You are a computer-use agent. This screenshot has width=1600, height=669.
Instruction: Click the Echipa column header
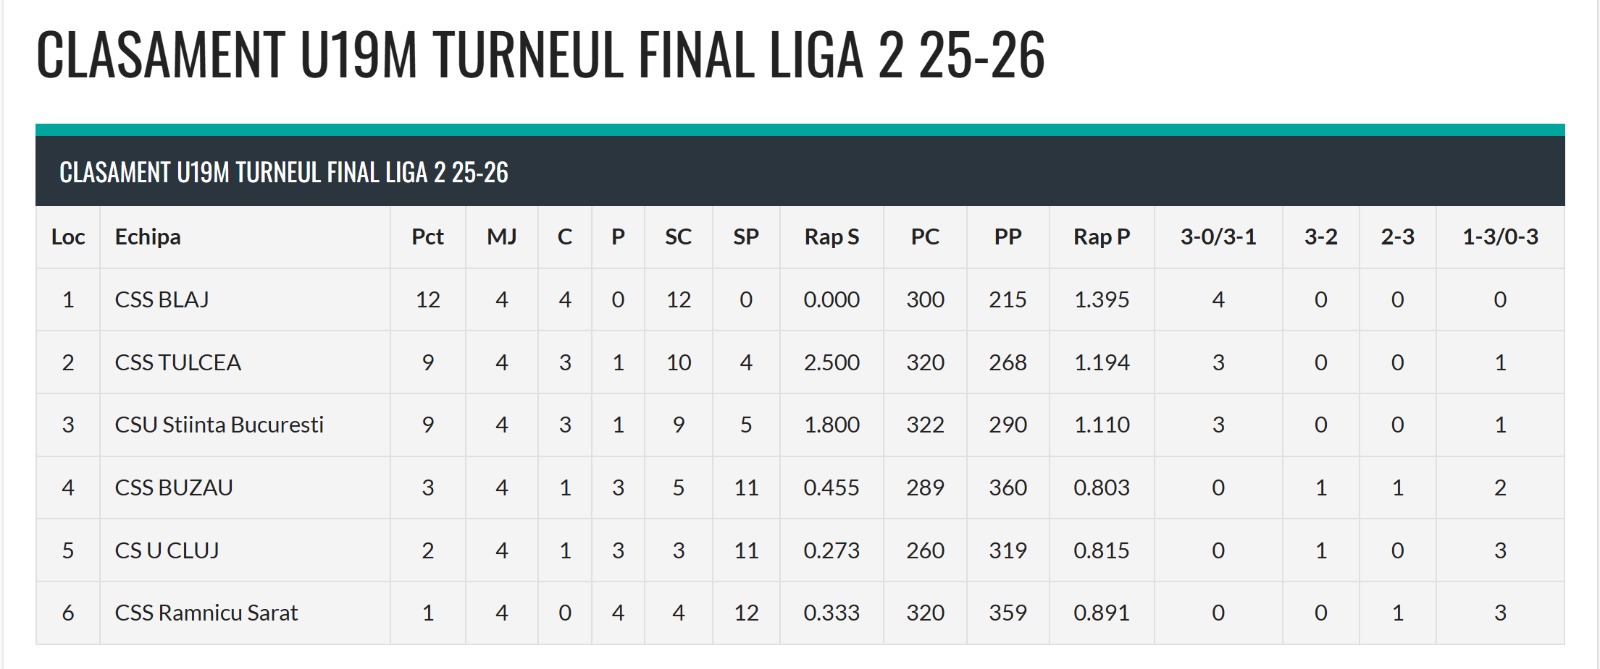pos(148,237)
